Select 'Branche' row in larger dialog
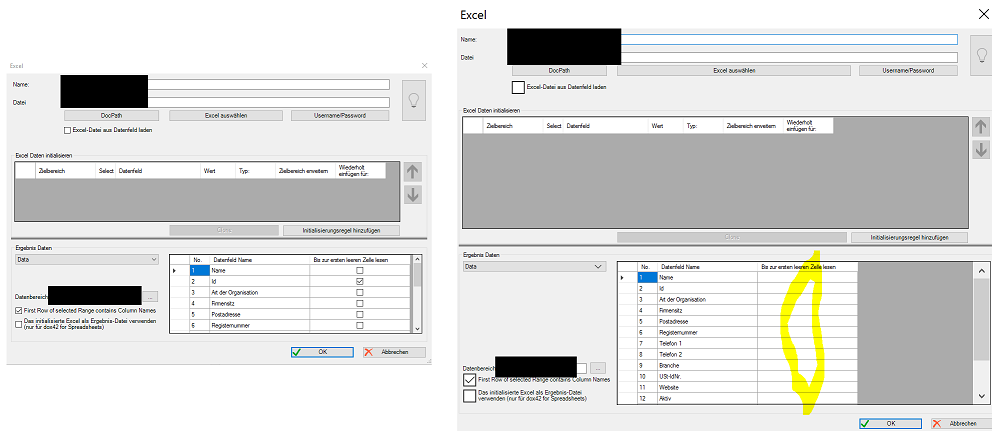 [738, 365]
